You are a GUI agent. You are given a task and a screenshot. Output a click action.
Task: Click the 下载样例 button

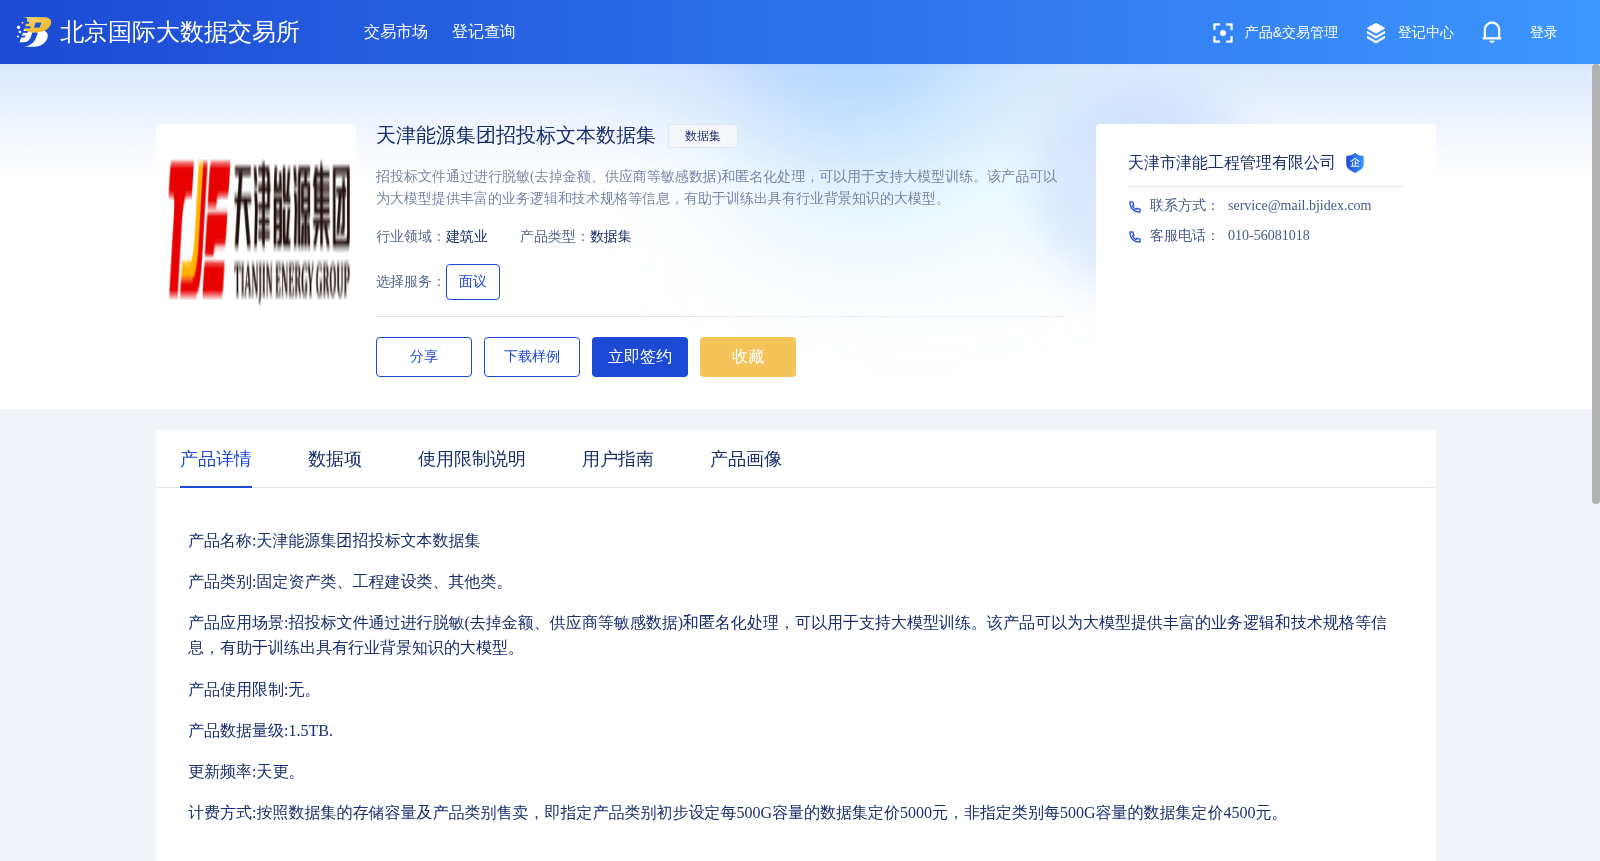pos(532,357)
